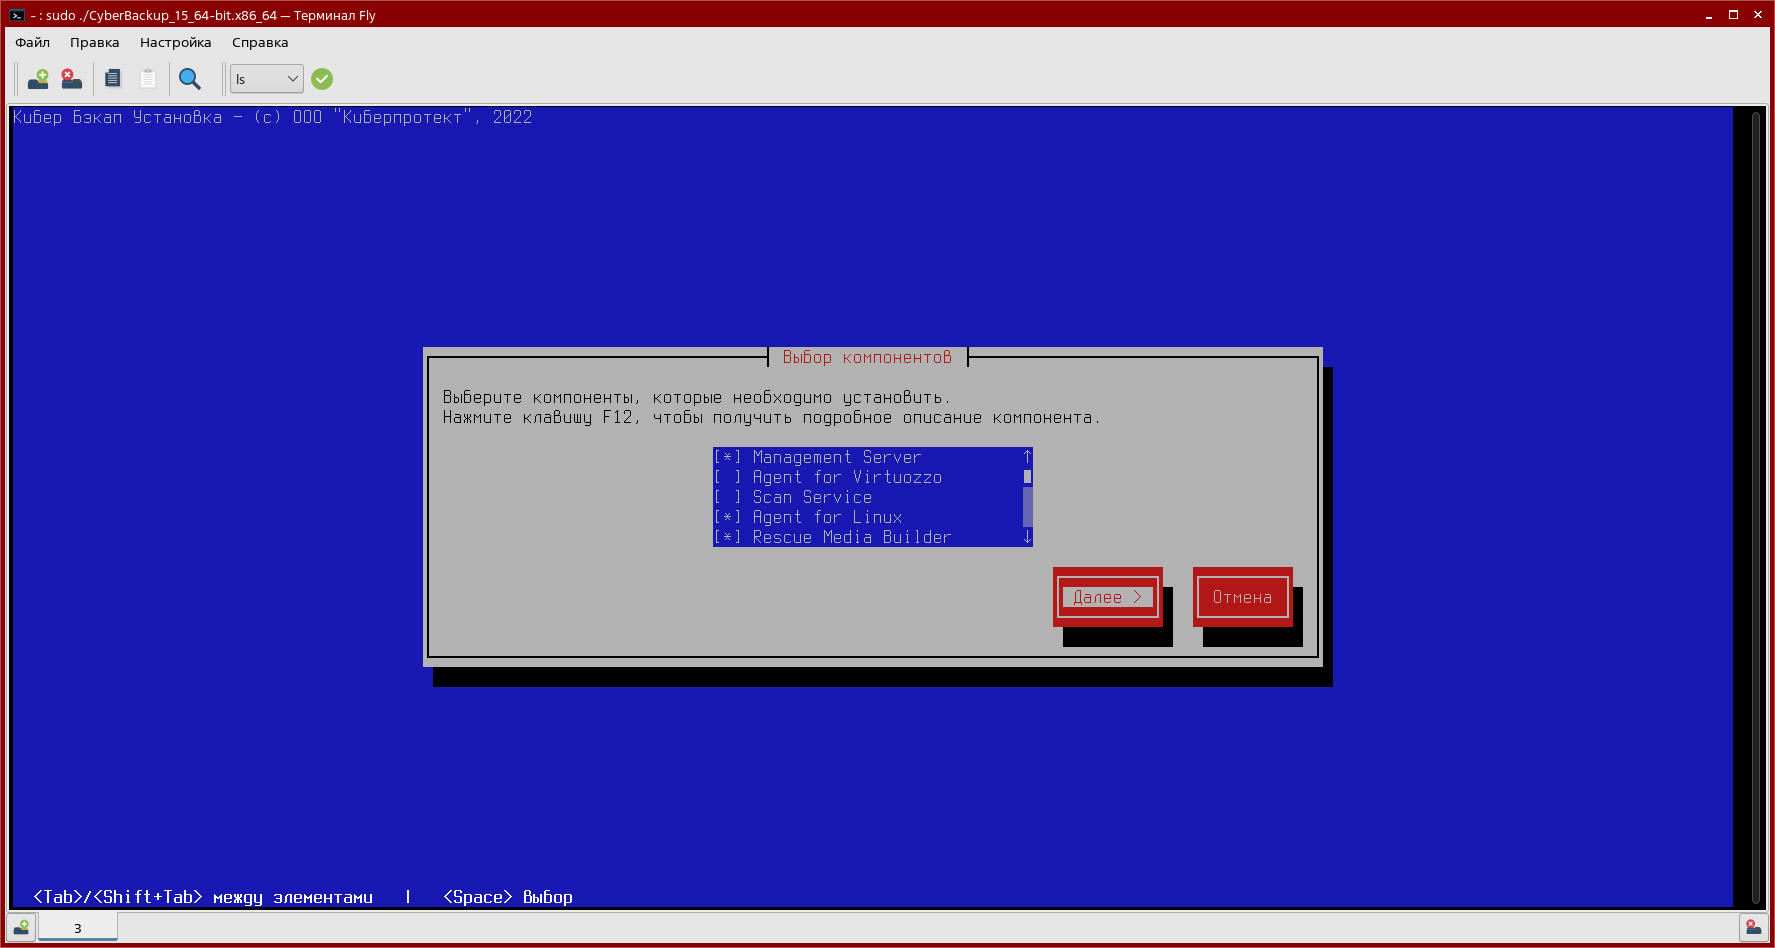Viewport: 1775px width, 948px height.
Task: Open the Правка menu
Action: click(95, 42)
